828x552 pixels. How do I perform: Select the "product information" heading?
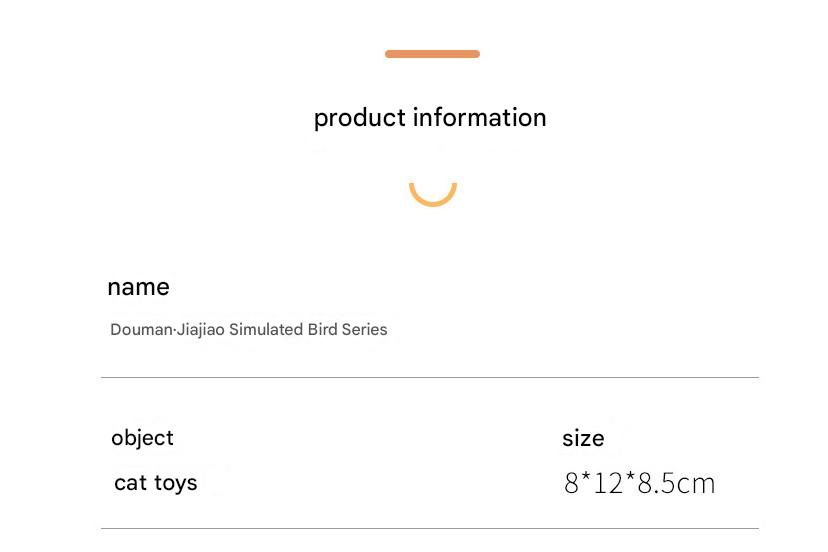430,118
